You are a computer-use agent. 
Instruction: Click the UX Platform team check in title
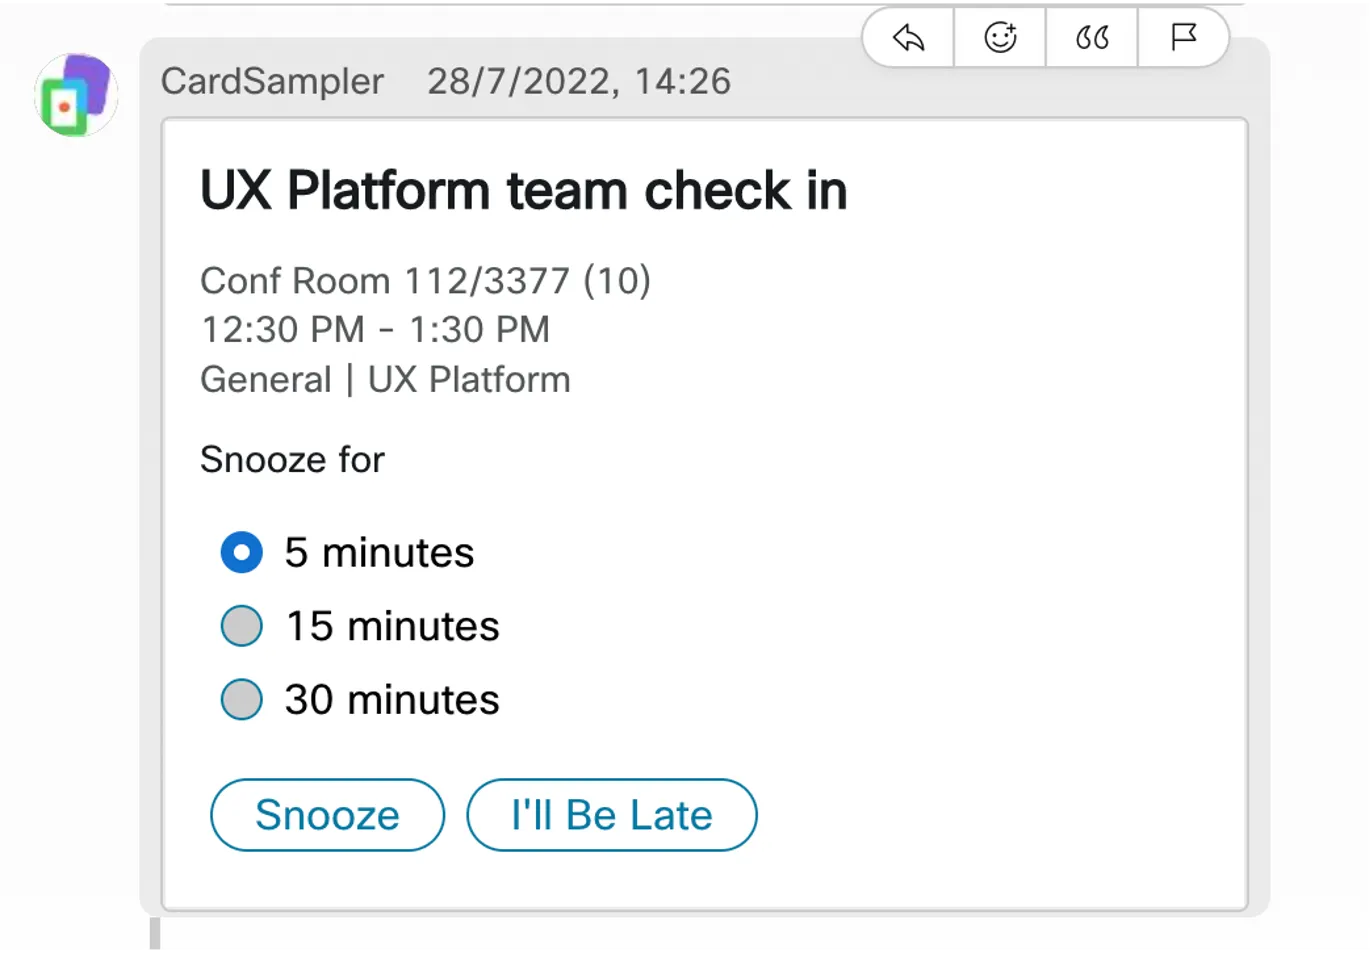pos(524,190)
